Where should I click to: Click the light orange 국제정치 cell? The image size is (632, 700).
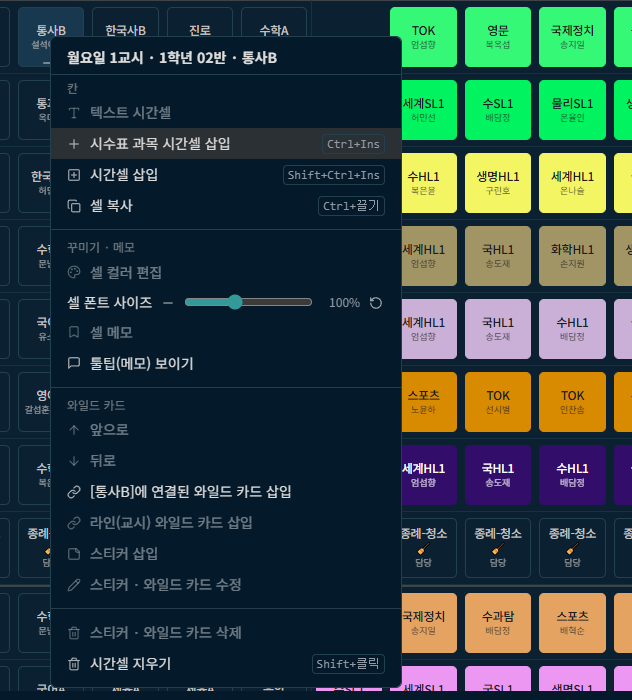pos(429,623)
